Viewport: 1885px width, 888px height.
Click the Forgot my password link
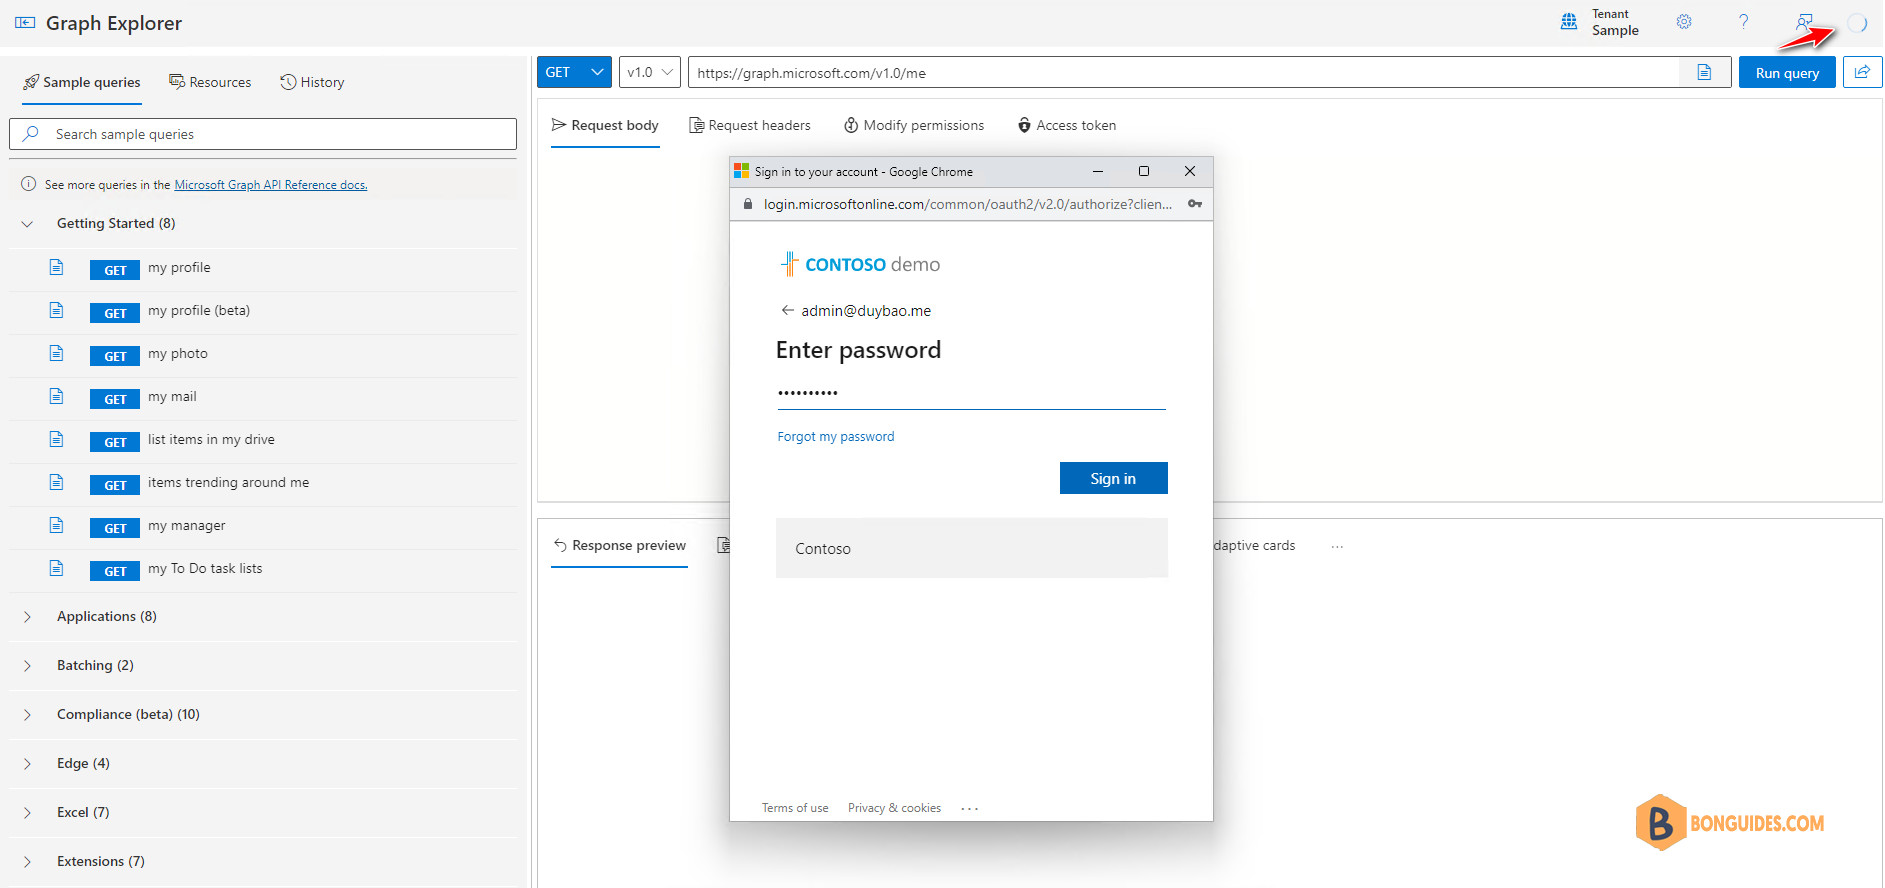[836, 437]
